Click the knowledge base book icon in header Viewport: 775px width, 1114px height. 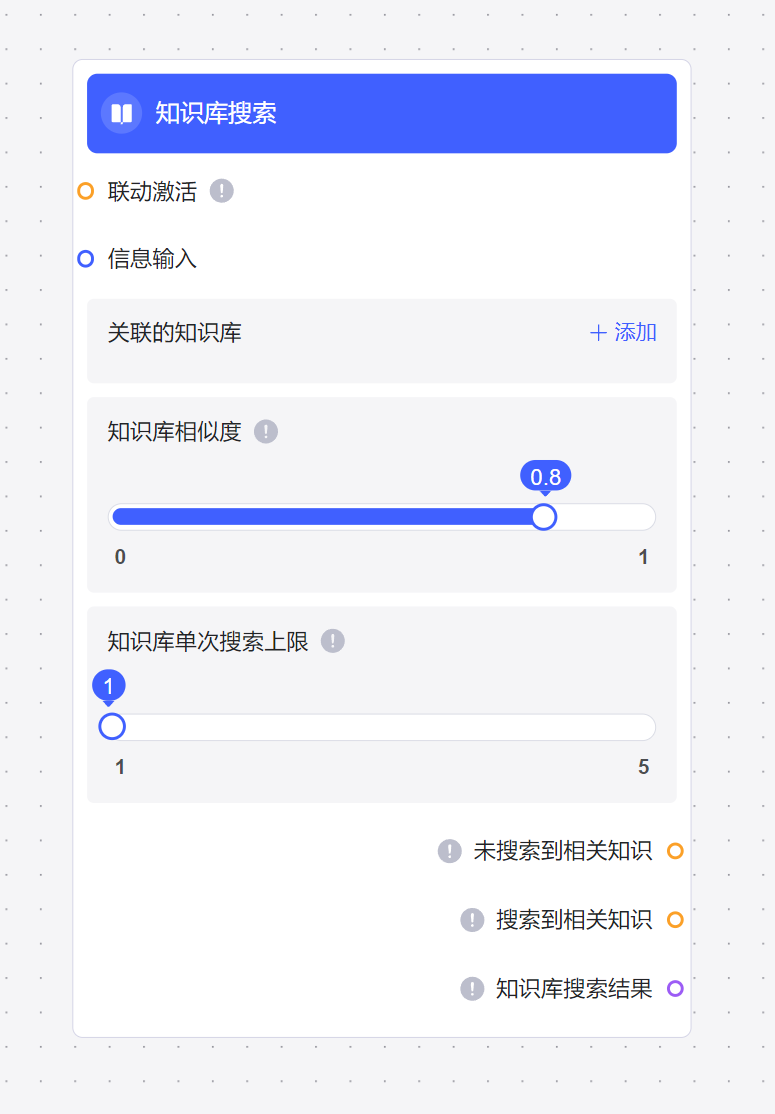click(x=121, y=113)
